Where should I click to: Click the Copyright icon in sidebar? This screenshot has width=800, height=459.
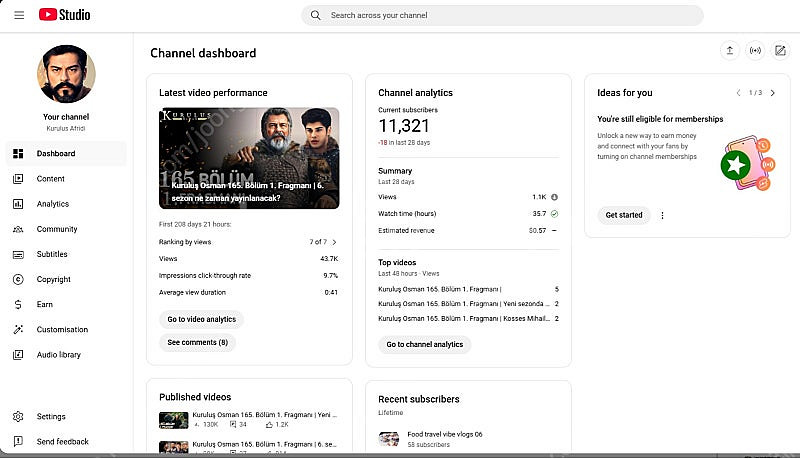pos(18,279)
